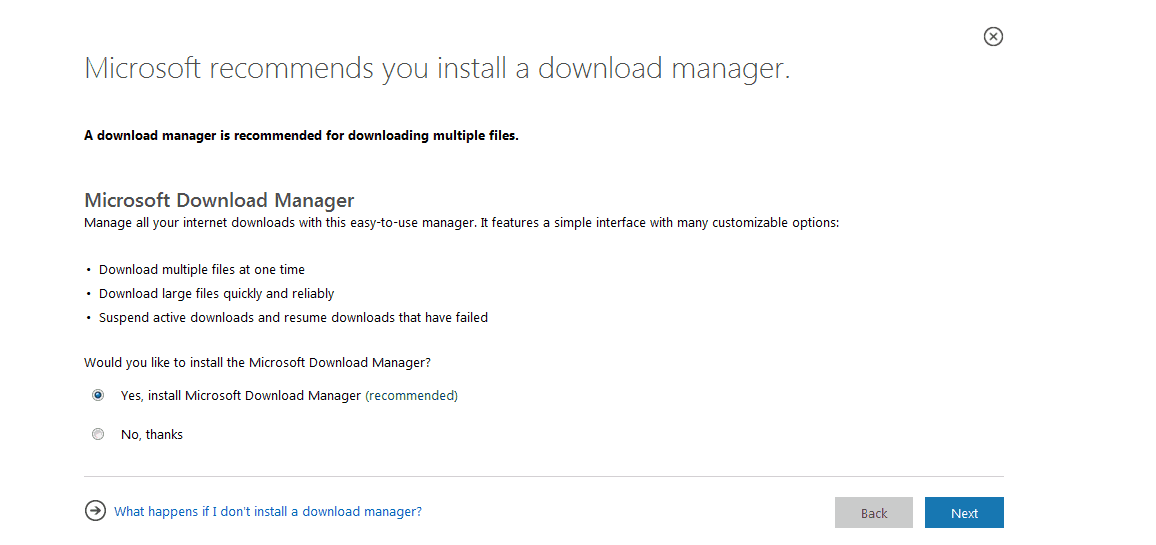Click the "Manage all your internet downloads" description
This screenshot has height=545, width=1156.
pos(462,222)
